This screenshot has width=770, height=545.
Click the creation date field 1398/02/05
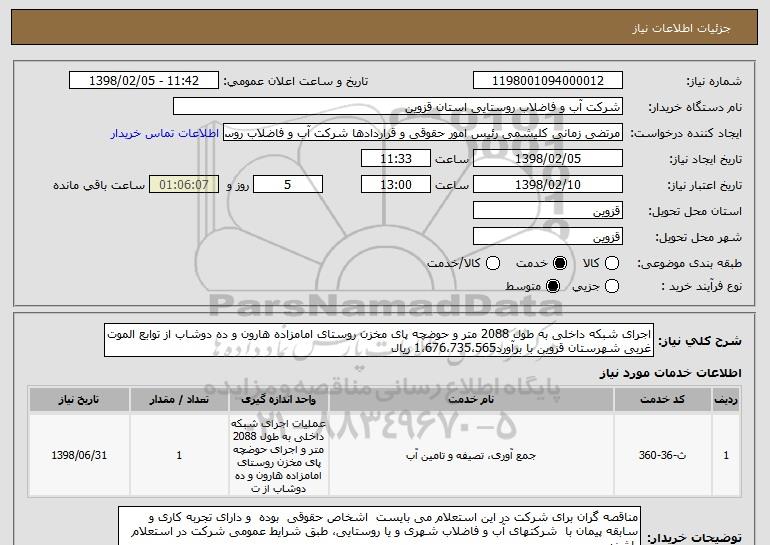click(548, 159)
